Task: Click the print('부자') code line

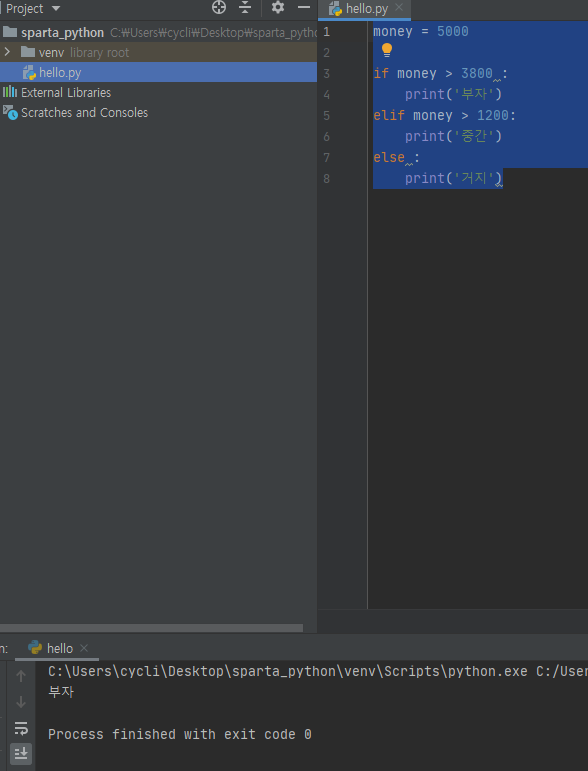Action: click(453, 94)
